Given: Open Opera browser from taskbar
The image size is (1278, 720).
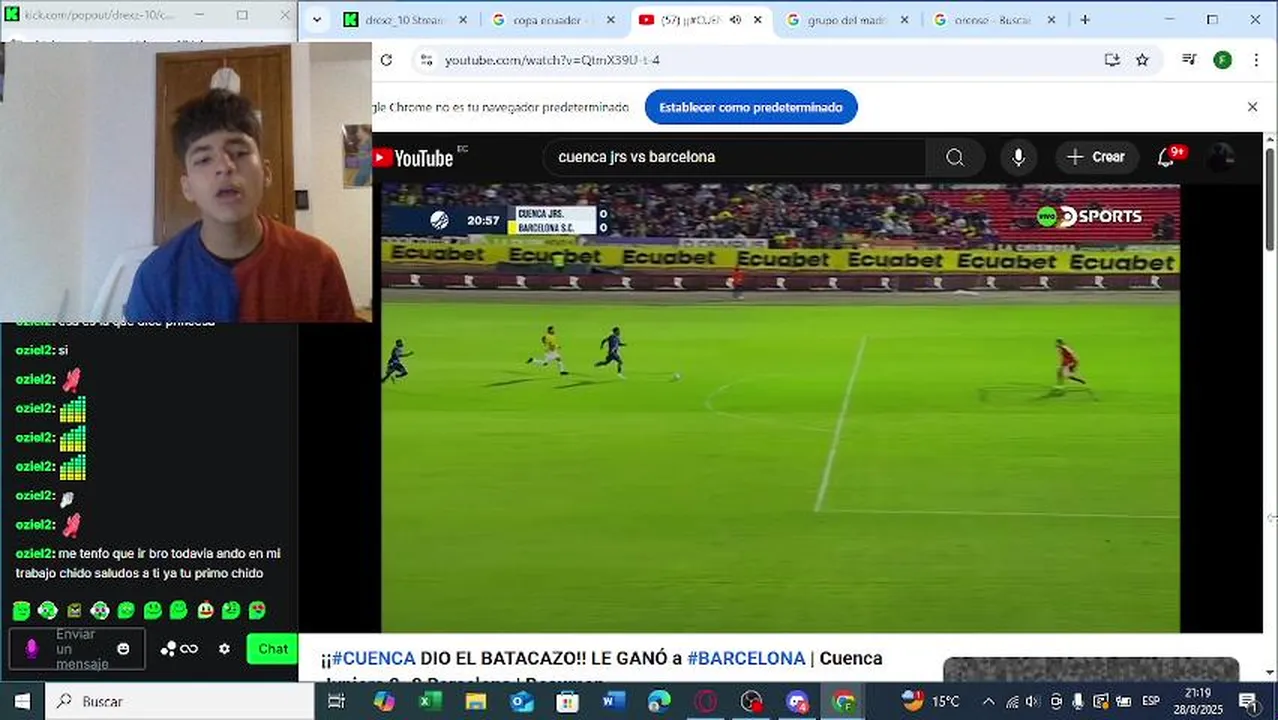Looking at the screenshot, I should [705, 701].
